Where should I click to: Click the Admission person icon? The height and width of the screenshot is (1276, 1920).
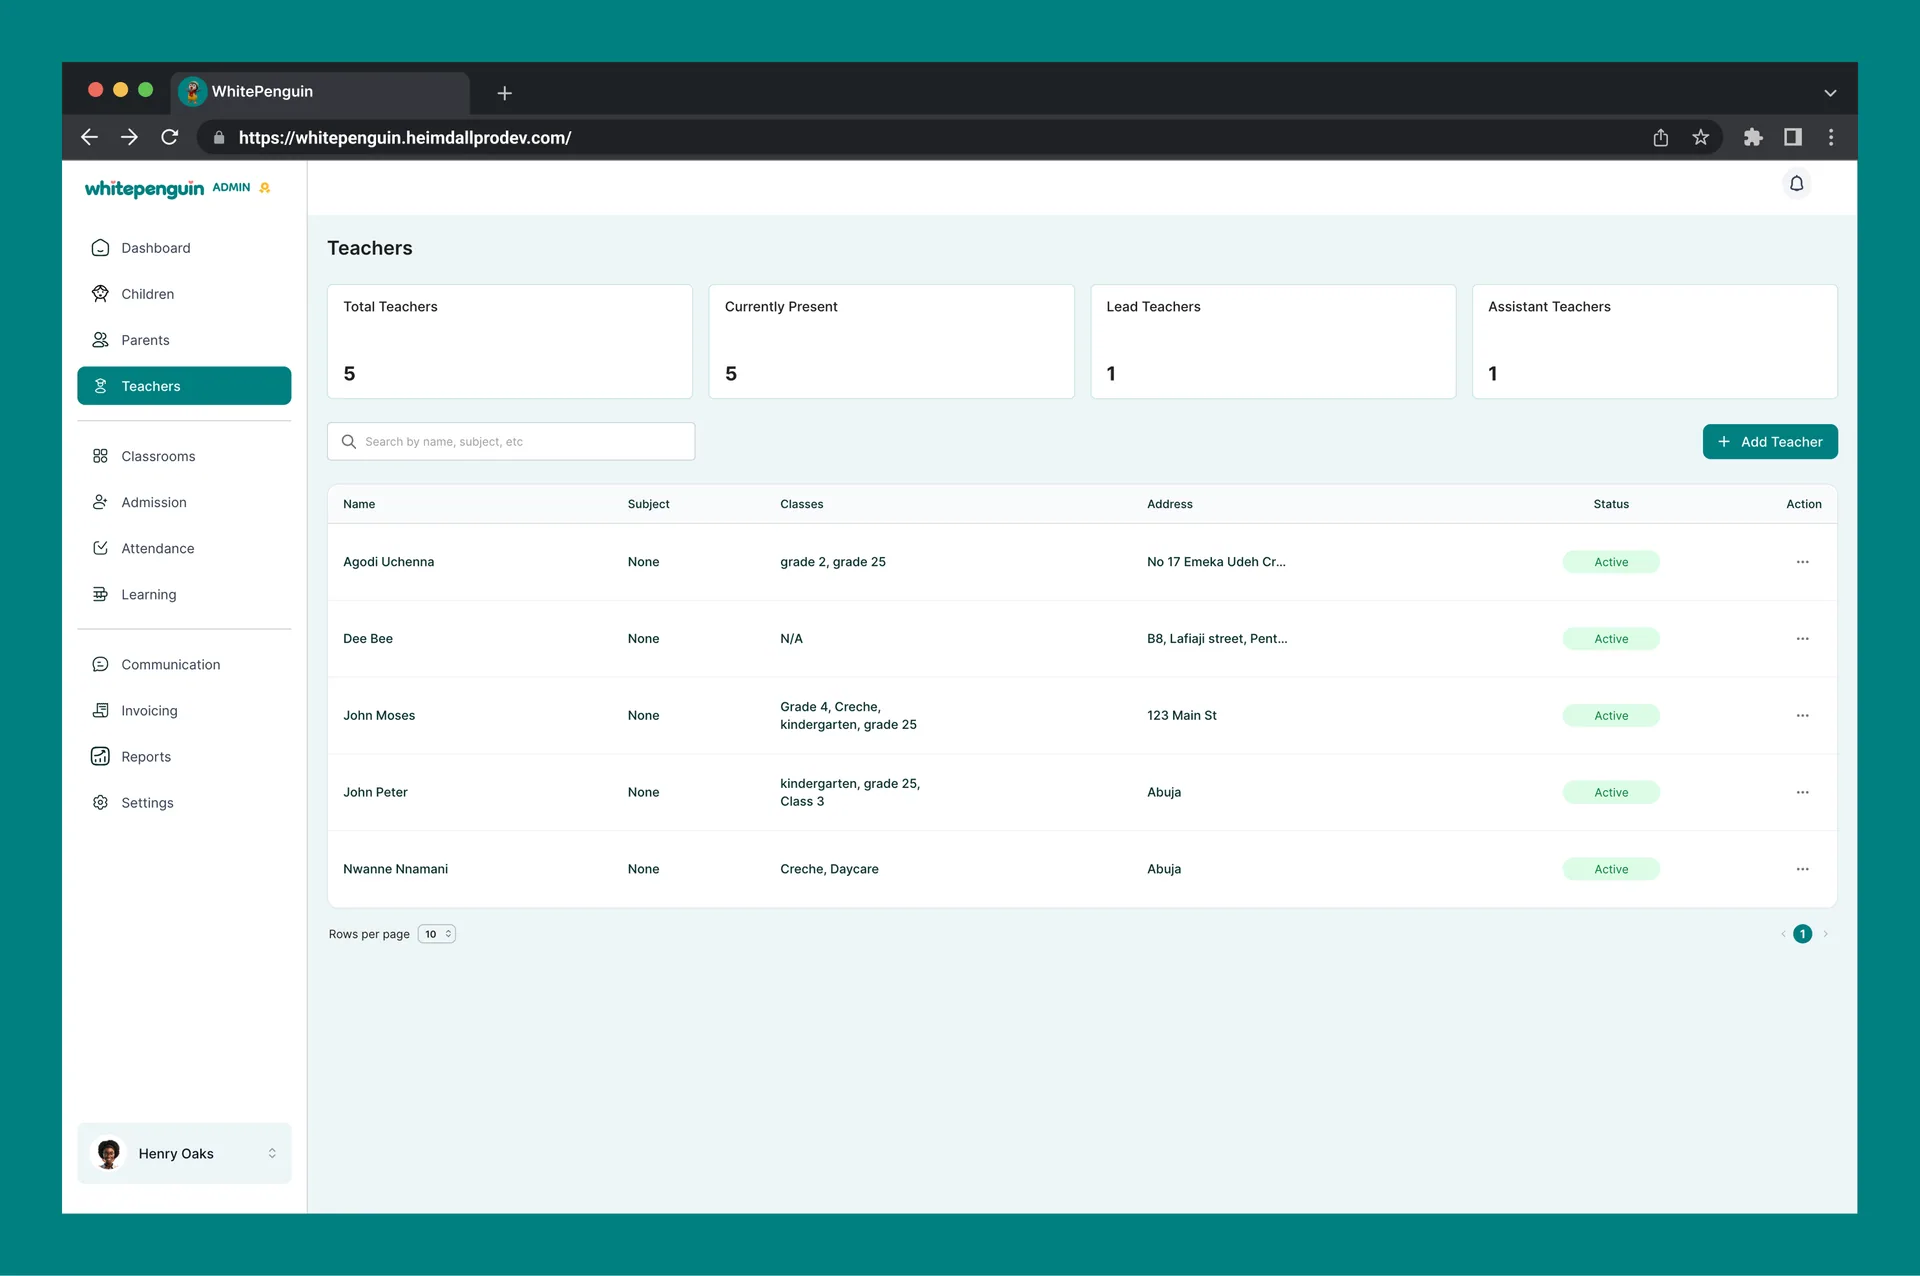coord(100,502)
